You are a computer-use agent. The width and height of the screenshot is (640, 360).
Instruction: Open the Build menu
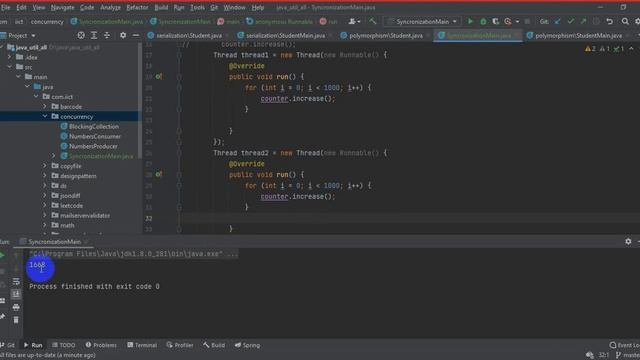click(161, 7)
